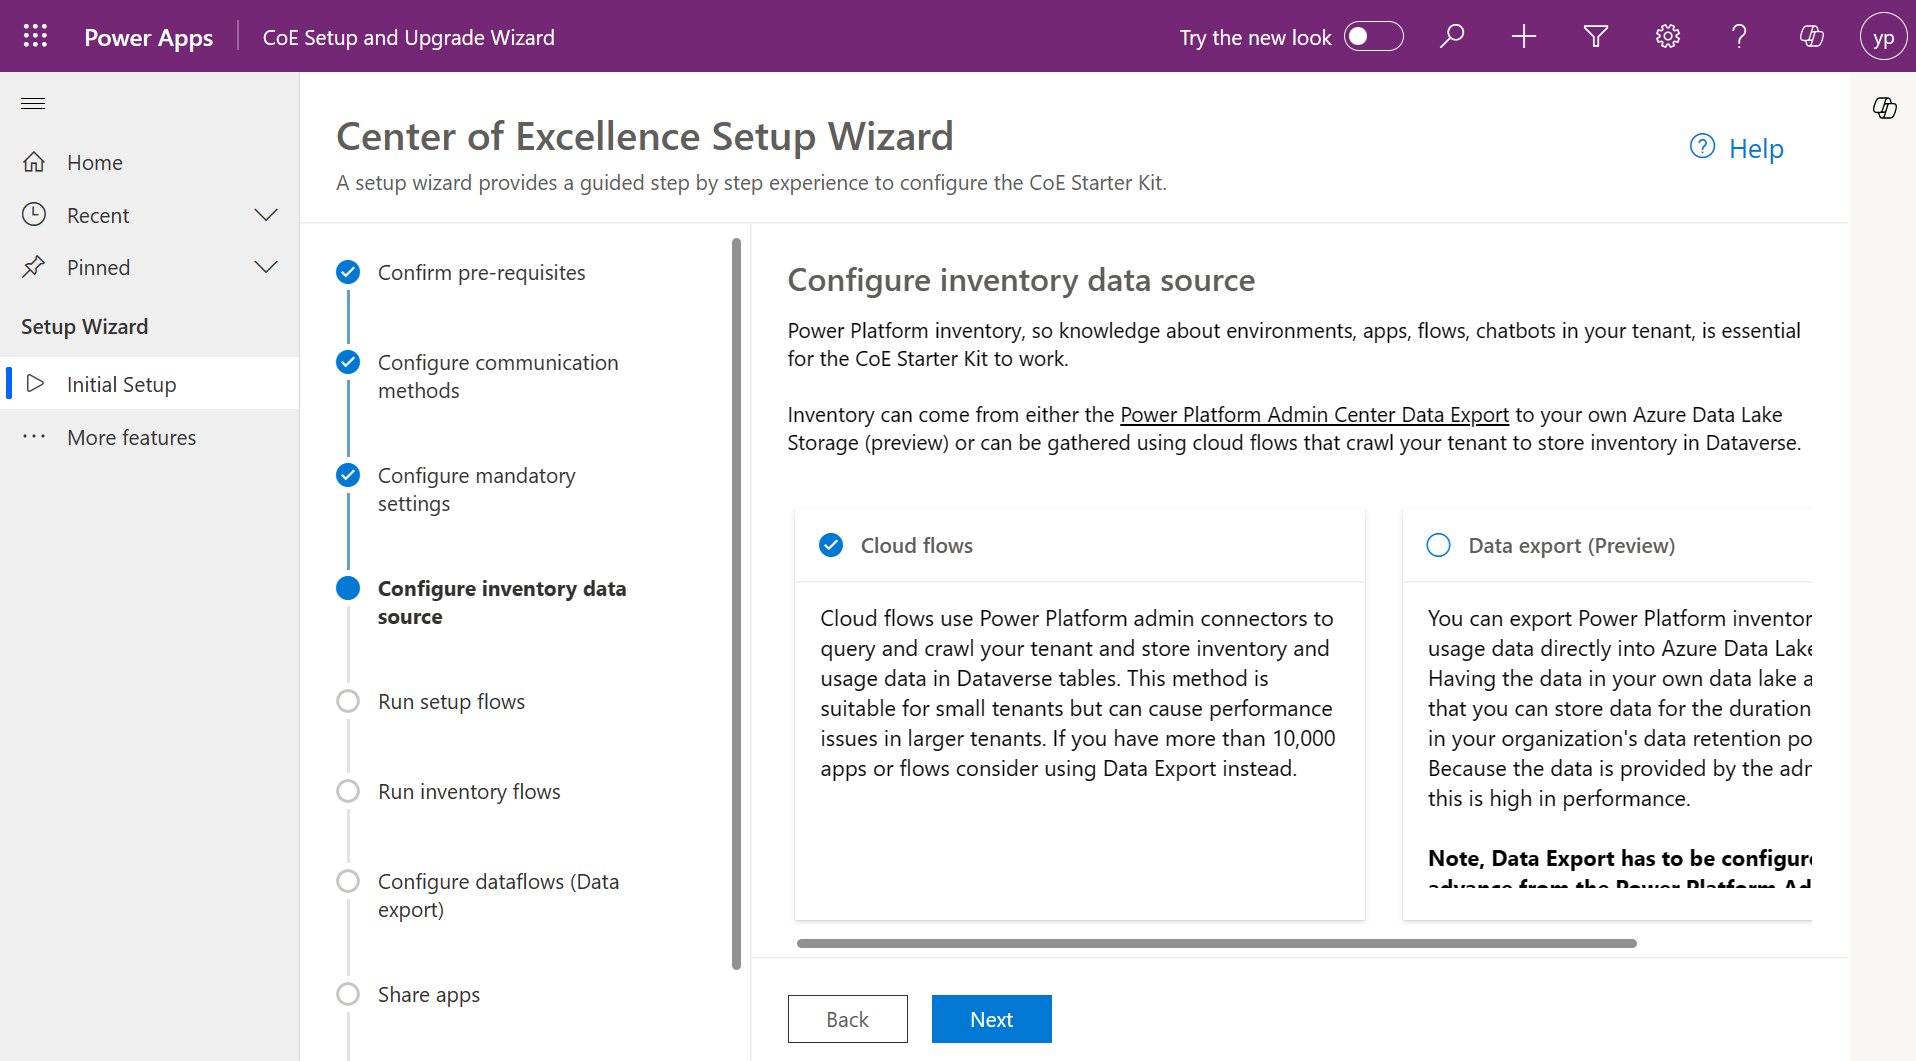
Task: Collapse the navigation pane with the hamburger icon
Action: click(33, 103)
